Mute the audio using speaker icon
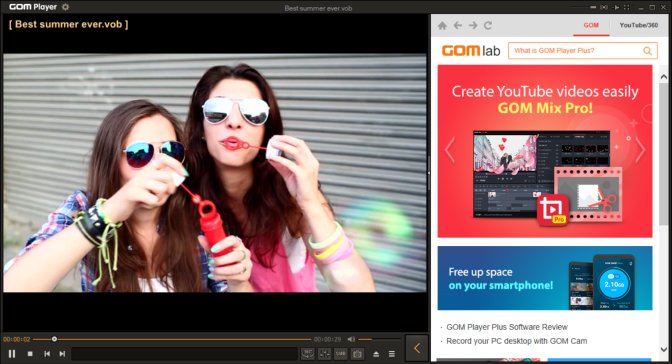This screenshot has width=672, height=364. (351, 339)
